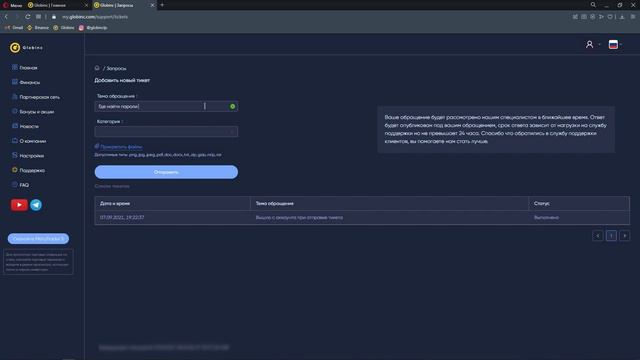
Task: Expand the Категория dropdown
Action: [166, 132]
